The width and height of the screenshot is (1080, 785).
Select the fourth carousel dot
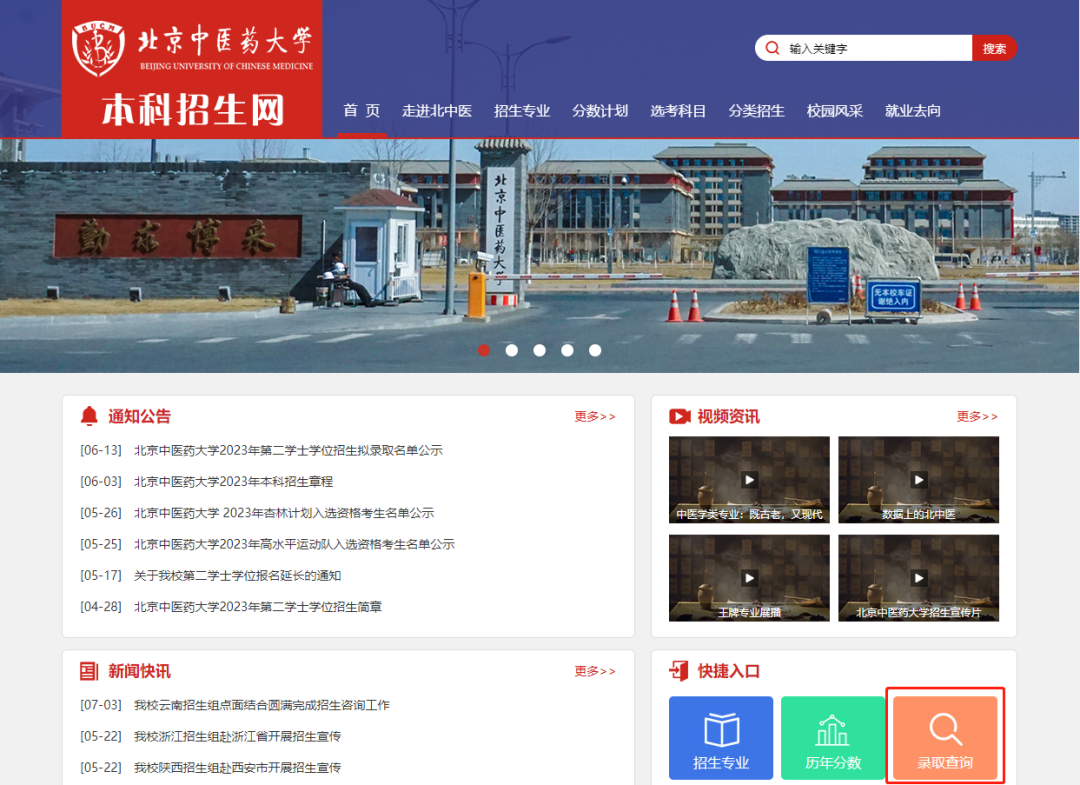coord(568,350)
